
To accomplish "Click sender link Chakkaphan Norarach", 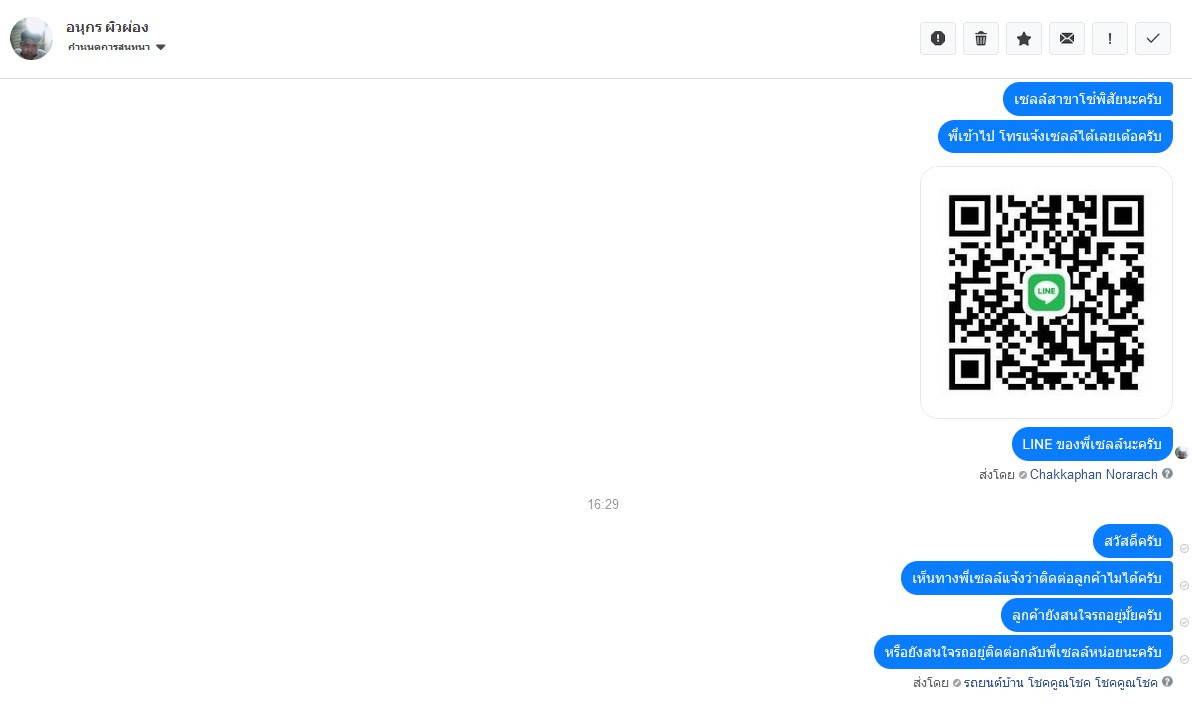I will tap(1093, 474).
